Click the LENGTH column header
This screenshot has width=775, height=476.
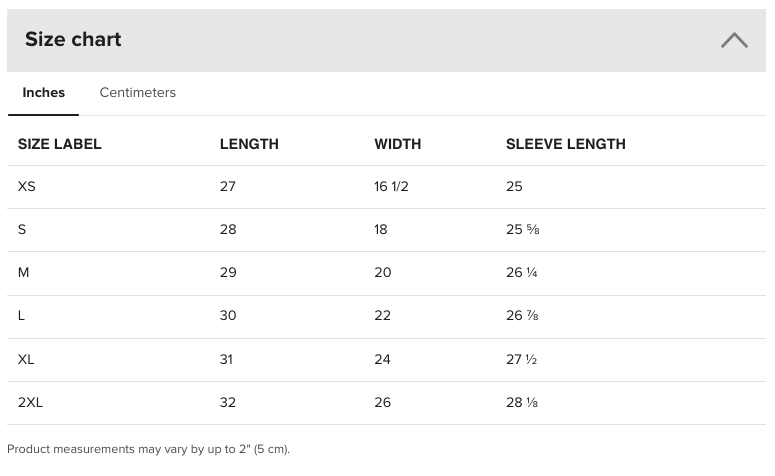[x=249, y=144]
